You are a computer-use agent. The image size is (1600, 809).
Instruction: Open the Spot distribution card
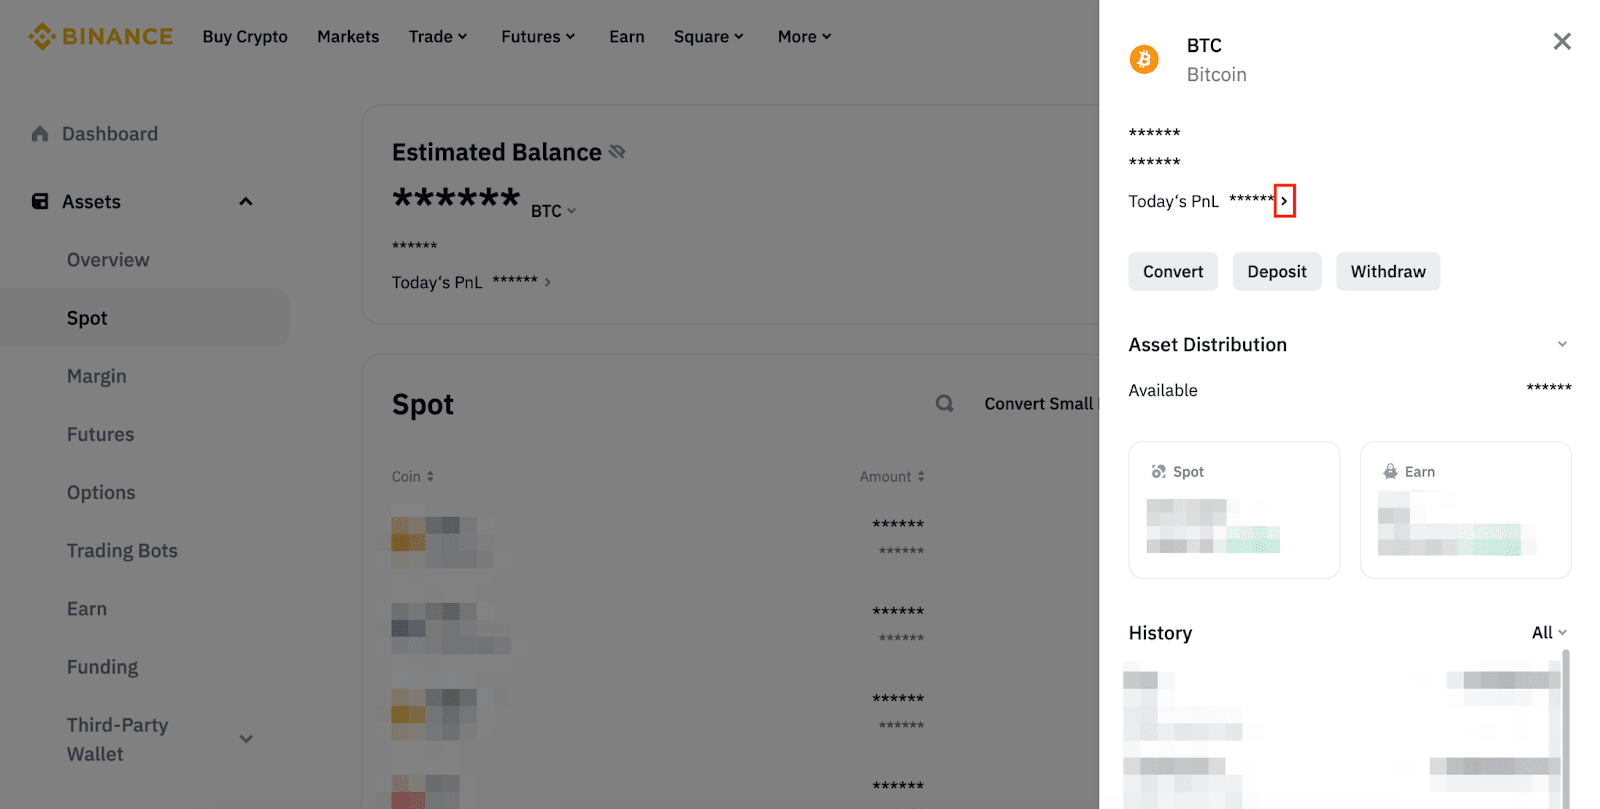tap(1233, 510)
